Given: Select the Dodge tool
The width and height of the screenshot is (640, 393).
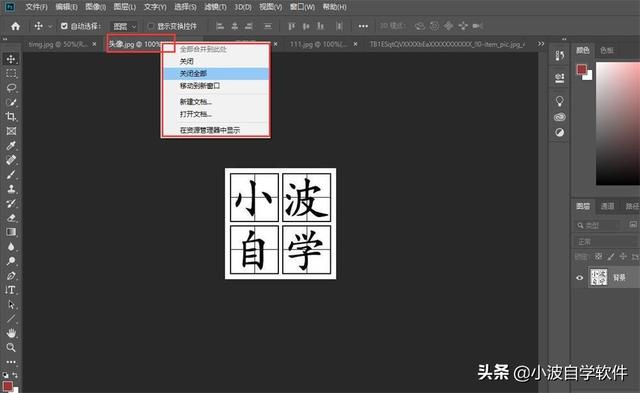Looking at the screenshot, I should coord(11,261).
